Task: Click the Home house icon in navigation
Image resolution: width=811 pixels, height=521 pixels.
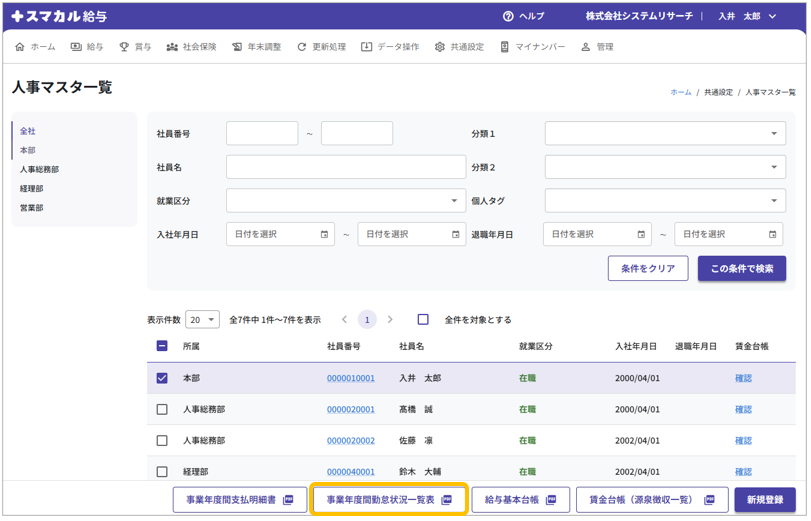Action: [20, 47]
